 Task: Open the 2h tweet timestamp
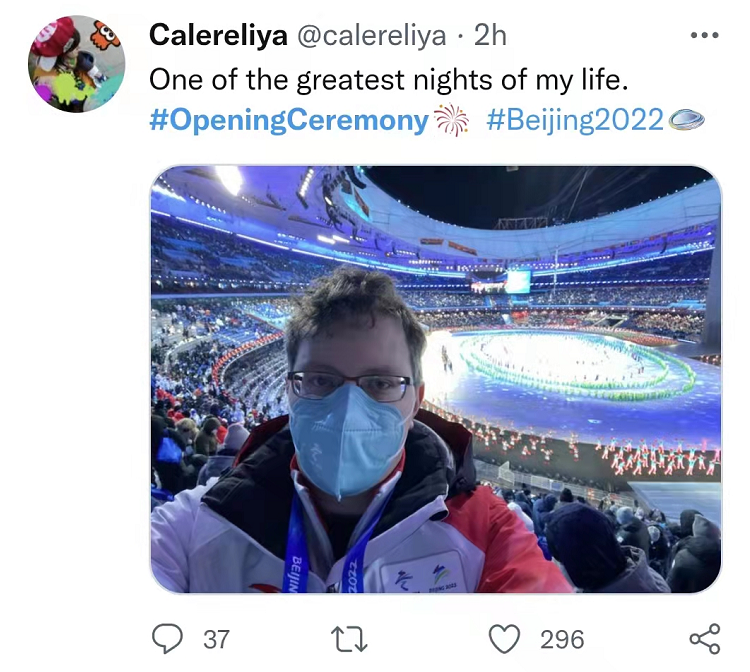pos(490,36)
